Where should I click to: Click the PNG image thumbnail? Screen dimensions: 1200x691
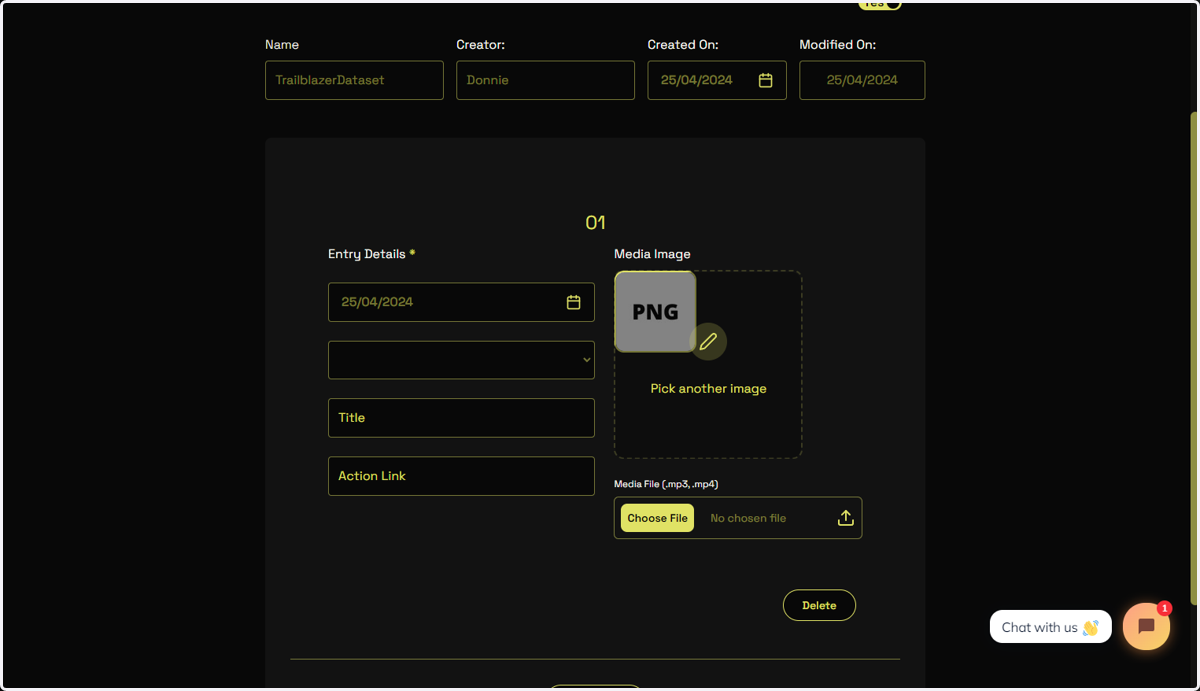[x=655, y=311]
